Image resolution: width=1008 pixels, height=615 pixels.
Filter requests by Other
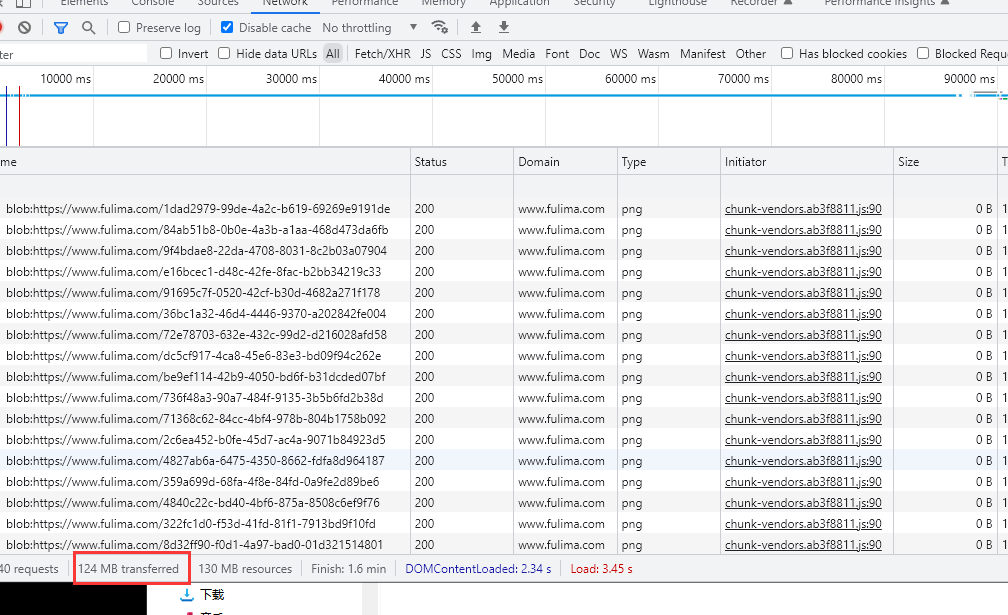click(x=751, y=54)
